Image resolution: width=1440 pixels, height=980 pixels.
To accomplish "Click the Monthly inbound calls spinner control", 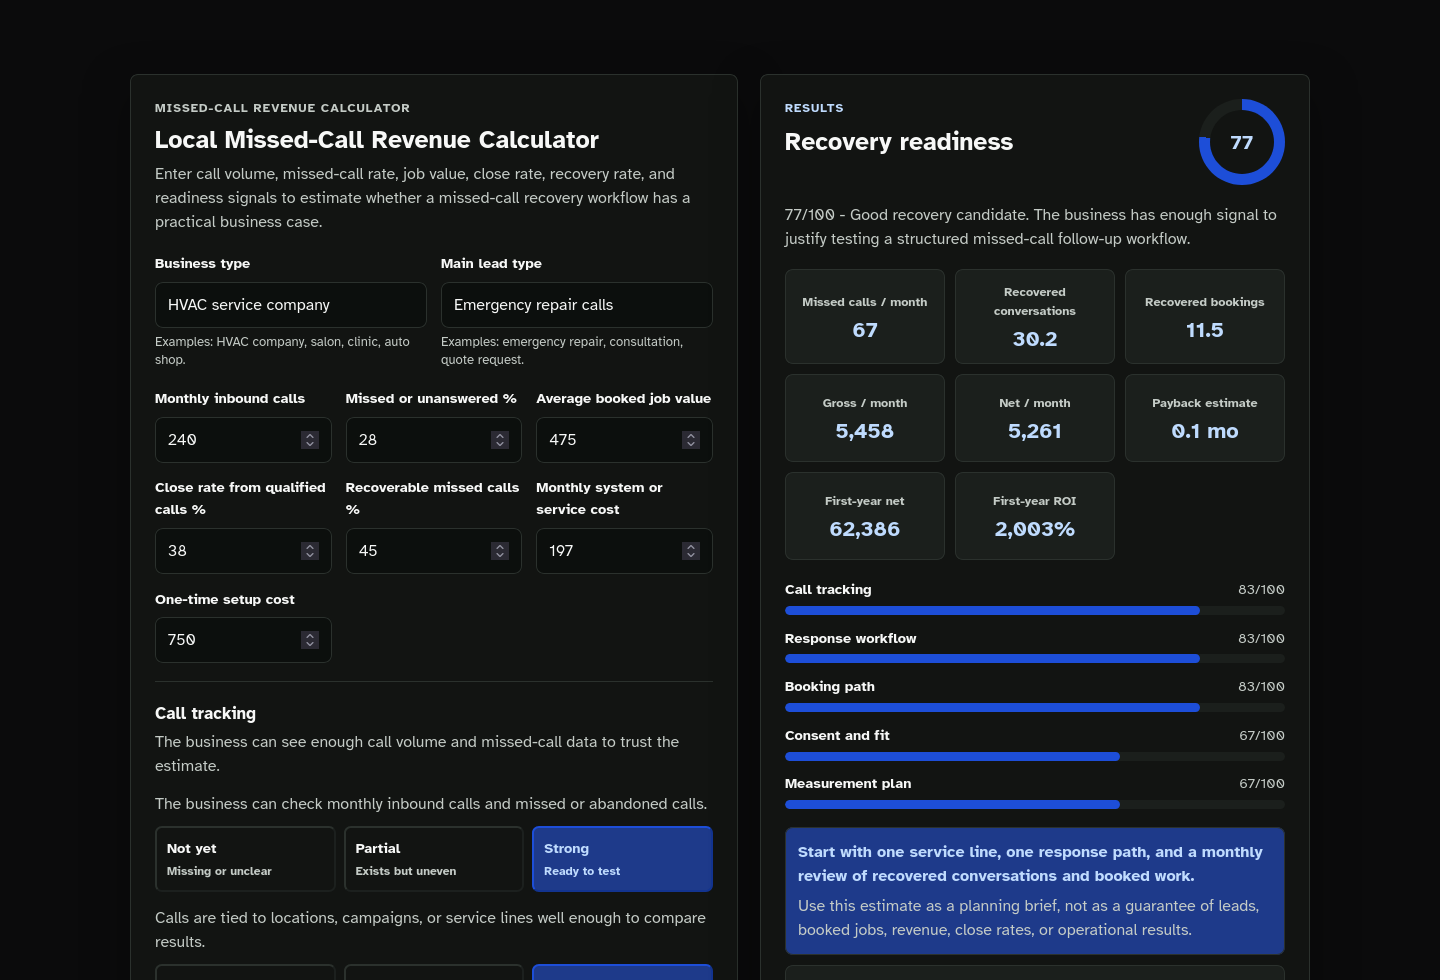I will pos(310,440).
